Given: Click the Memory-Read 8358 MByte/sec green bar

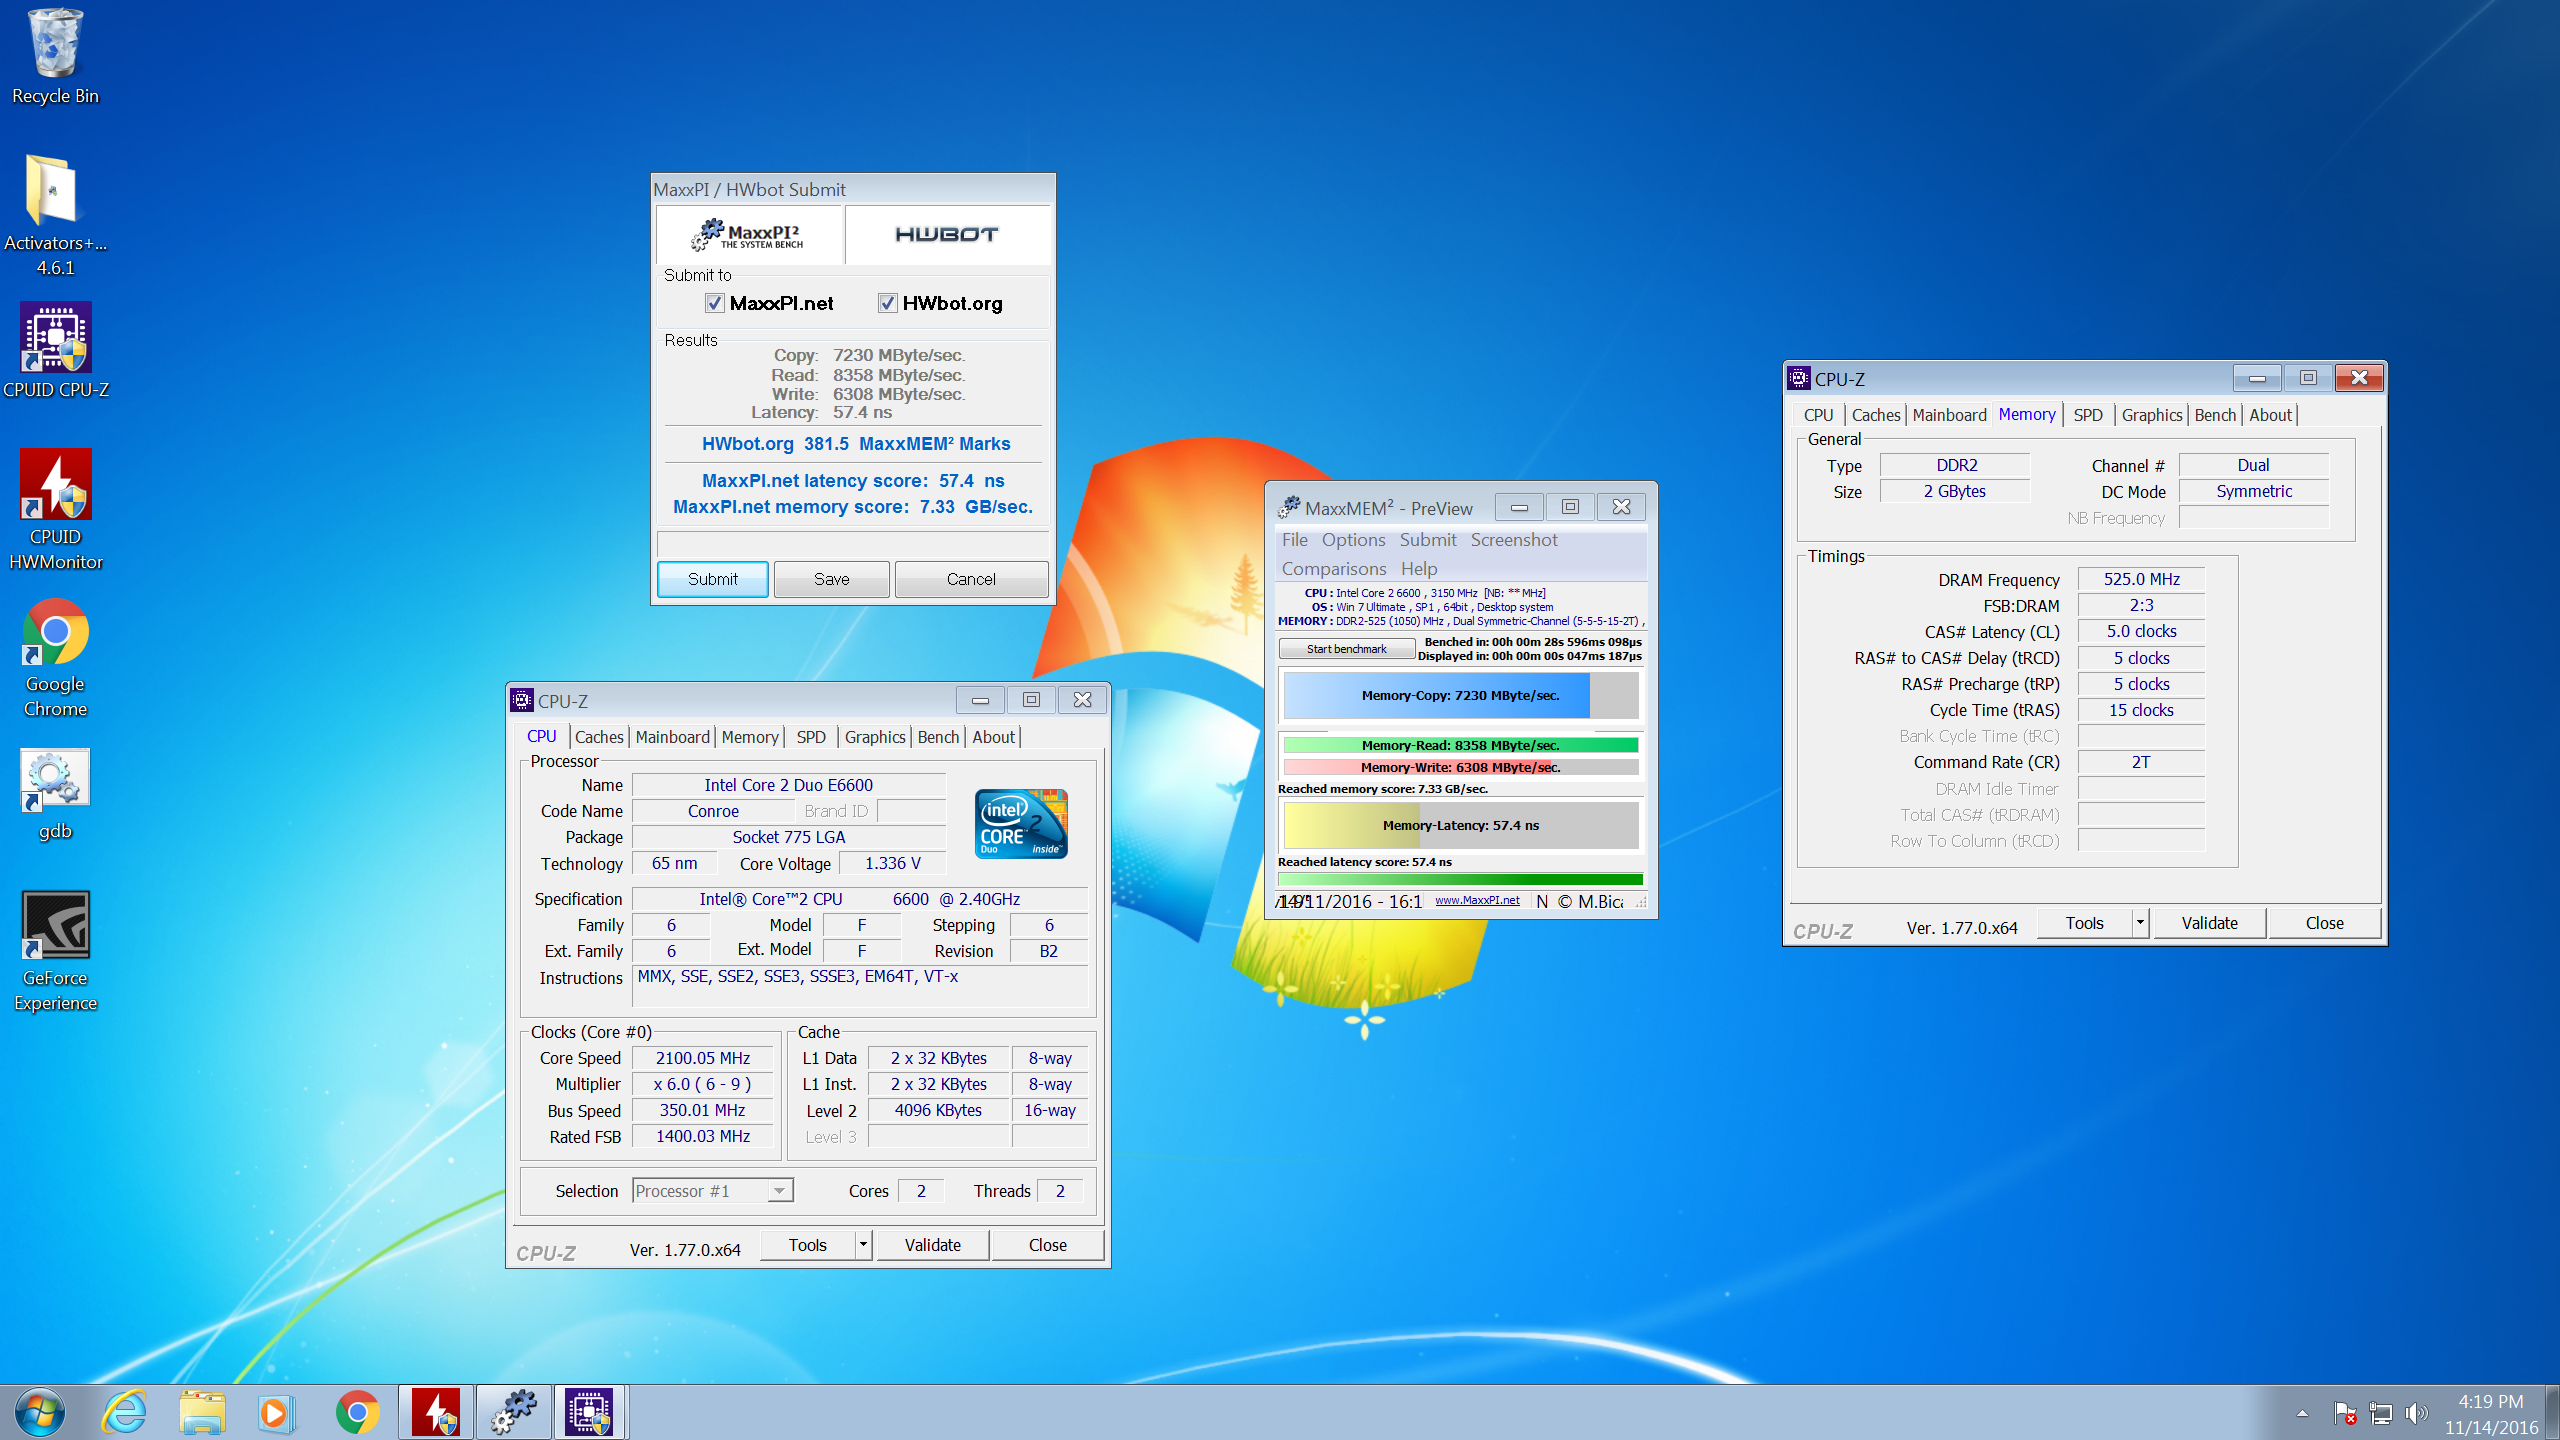Looking at the screenshot, I should click(x=1461, y=745).
